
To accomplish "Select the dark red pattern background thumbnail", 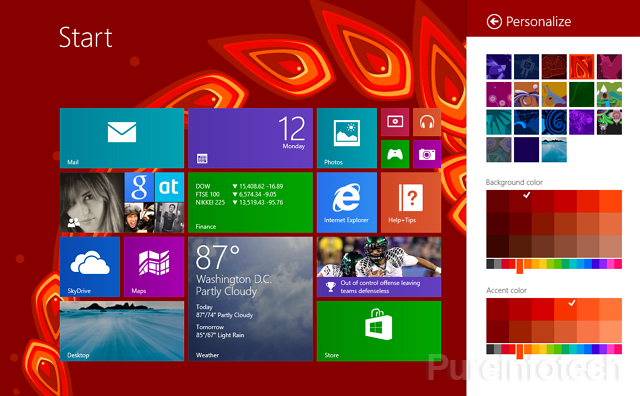I will point(554,67).
